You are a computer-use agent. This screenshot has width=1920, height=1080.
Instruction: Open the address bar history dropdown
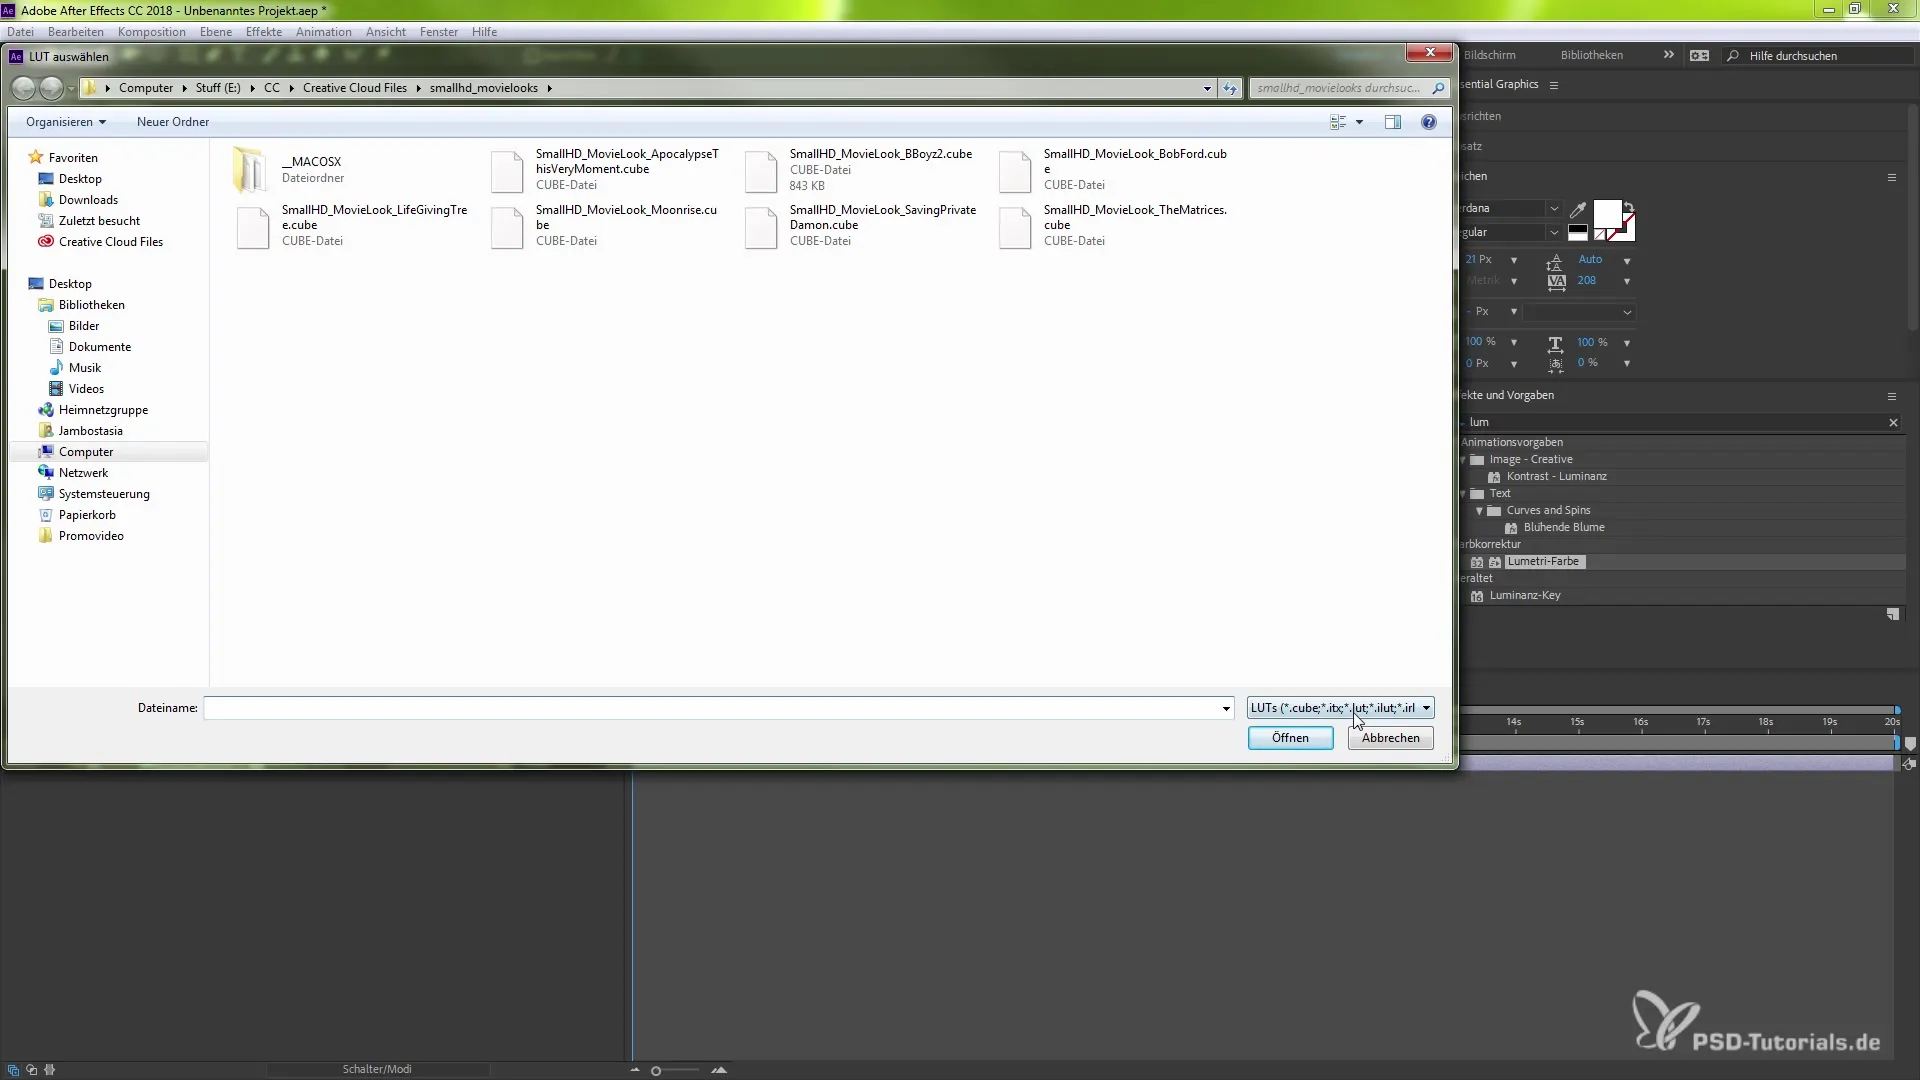1207,88
